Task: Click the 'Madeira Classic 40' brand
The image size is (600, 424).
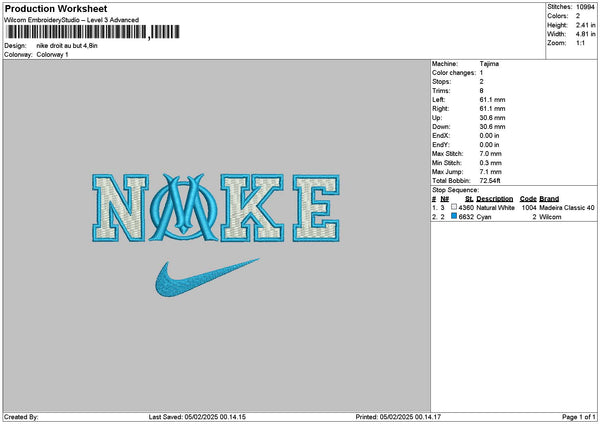Action: (x=567, y=207)
